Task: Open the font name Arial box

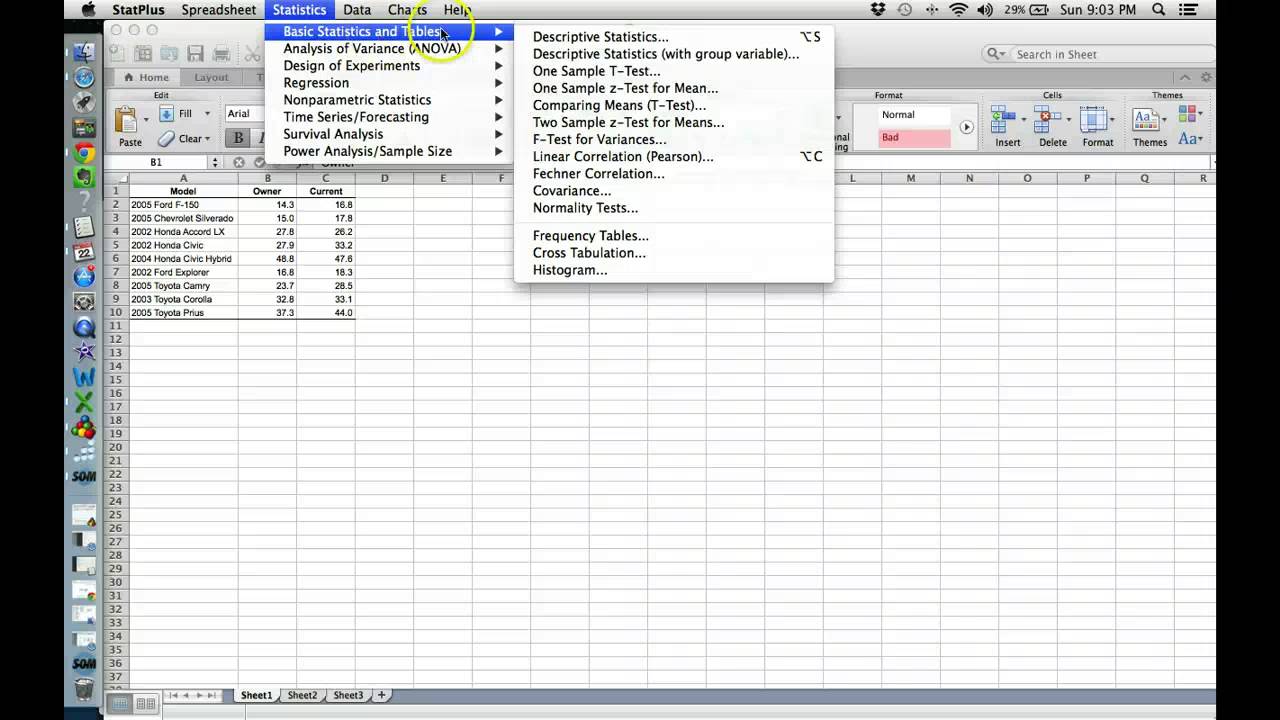Action: pyautogui.click(x=244, y=114)
